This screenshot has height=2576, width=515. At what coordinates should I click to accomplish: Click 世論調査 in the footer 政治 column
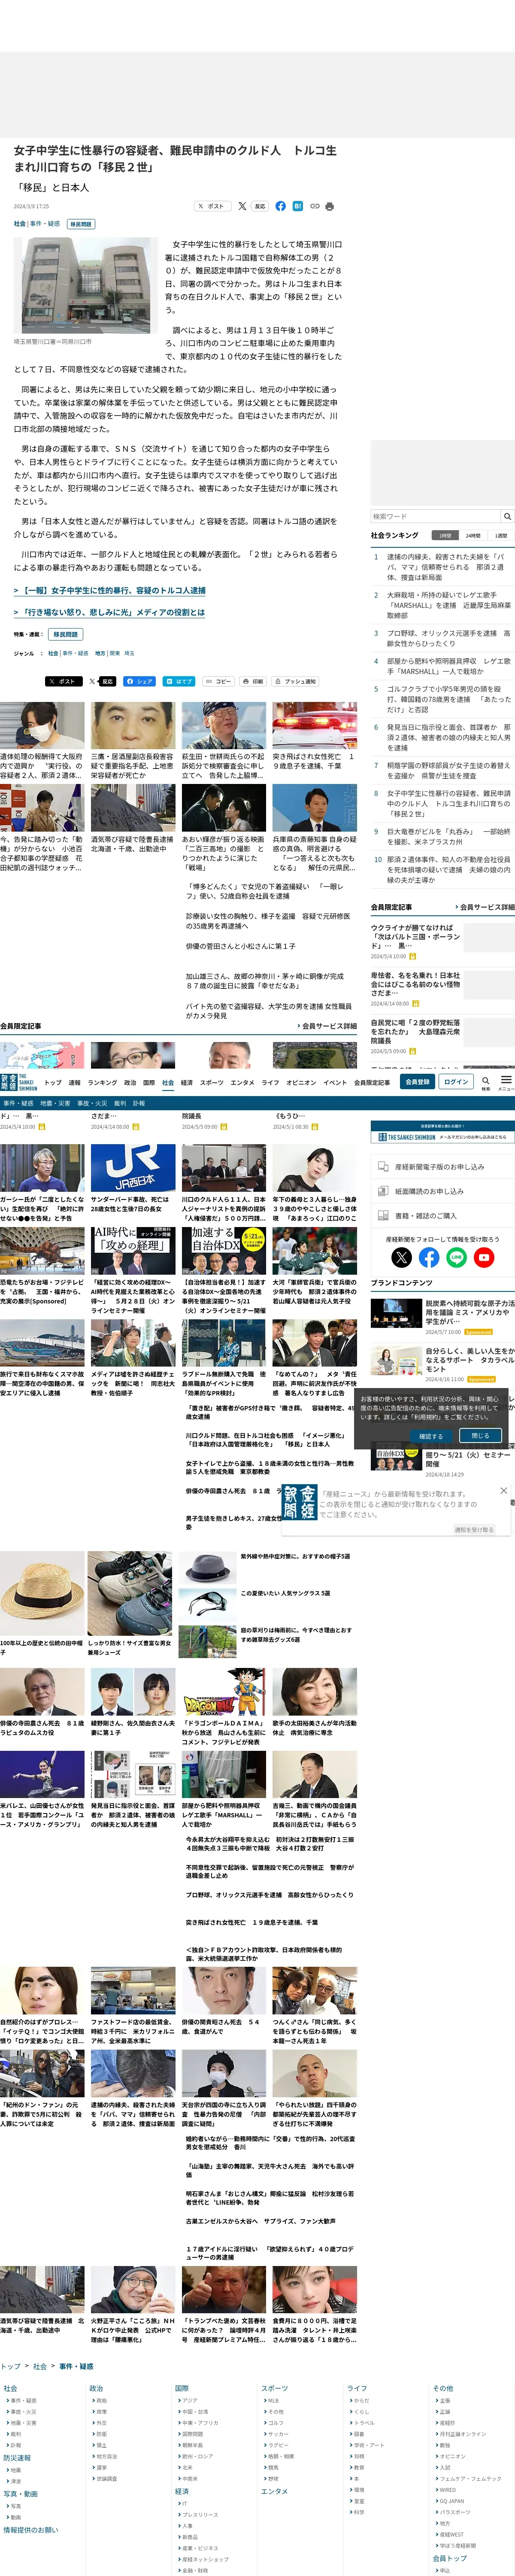(106, 2478)
